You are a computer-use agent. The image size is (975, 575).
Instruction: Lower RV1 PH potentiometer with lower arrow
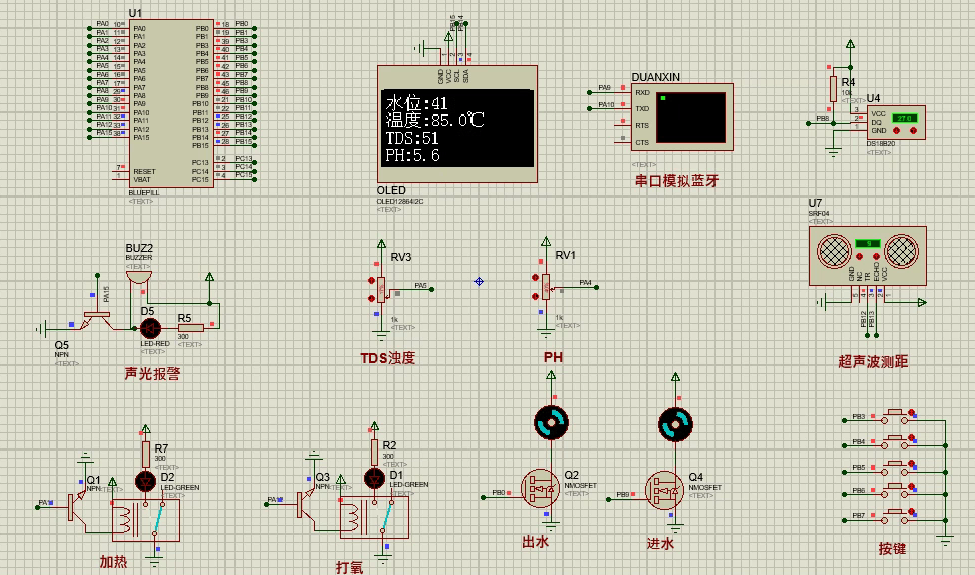pyautogui.click(x=537, y=298)
